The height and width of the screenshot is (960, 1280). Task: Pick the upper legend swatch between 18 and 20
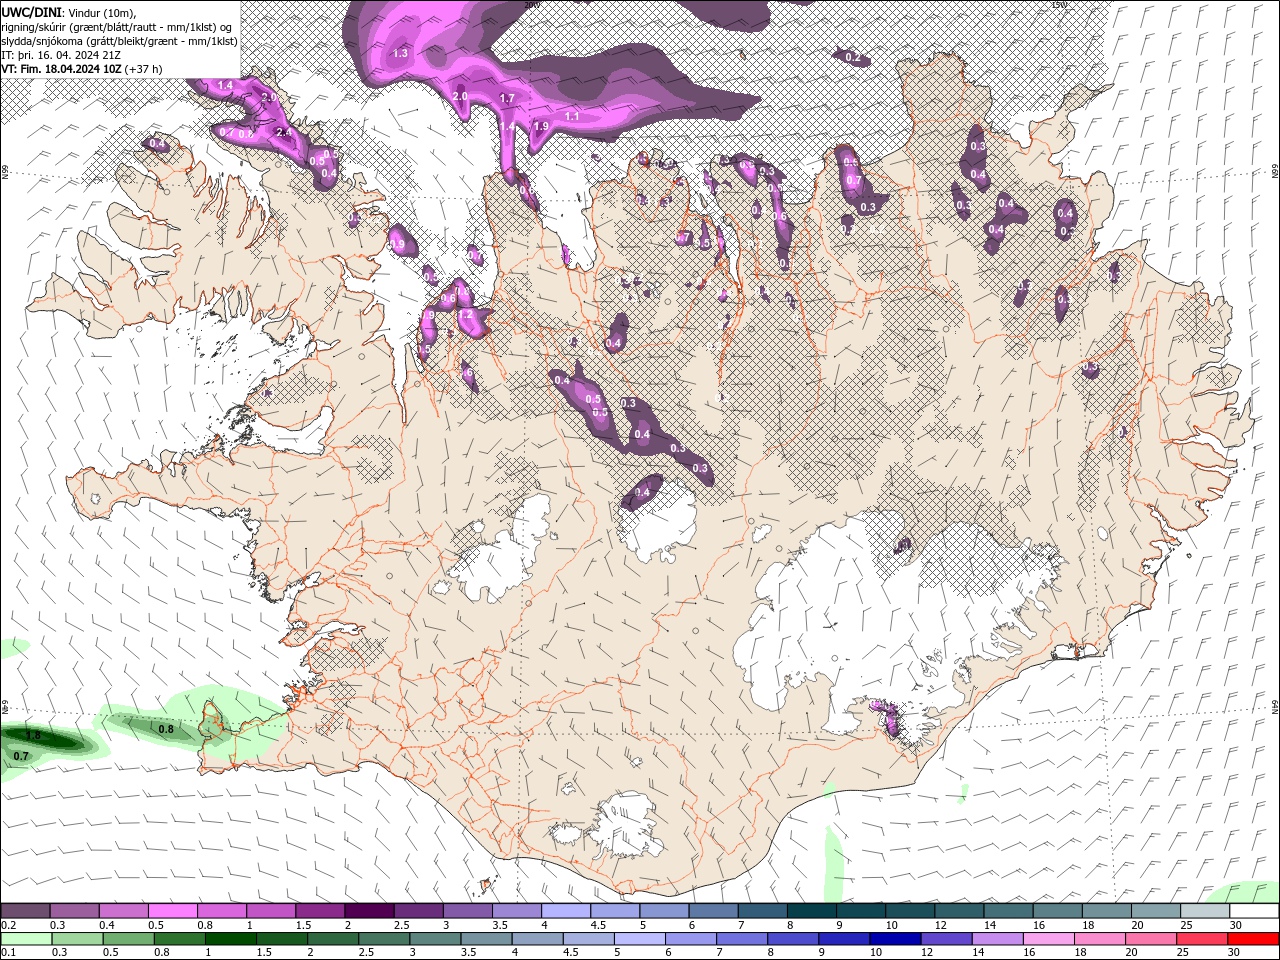click(x=1105, y=911)
